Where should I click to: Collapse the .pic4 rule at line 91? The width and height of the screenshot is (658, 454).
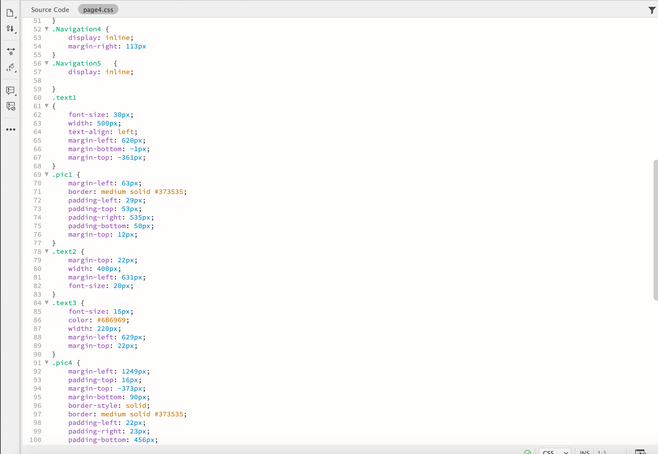[x=47, y=363]
